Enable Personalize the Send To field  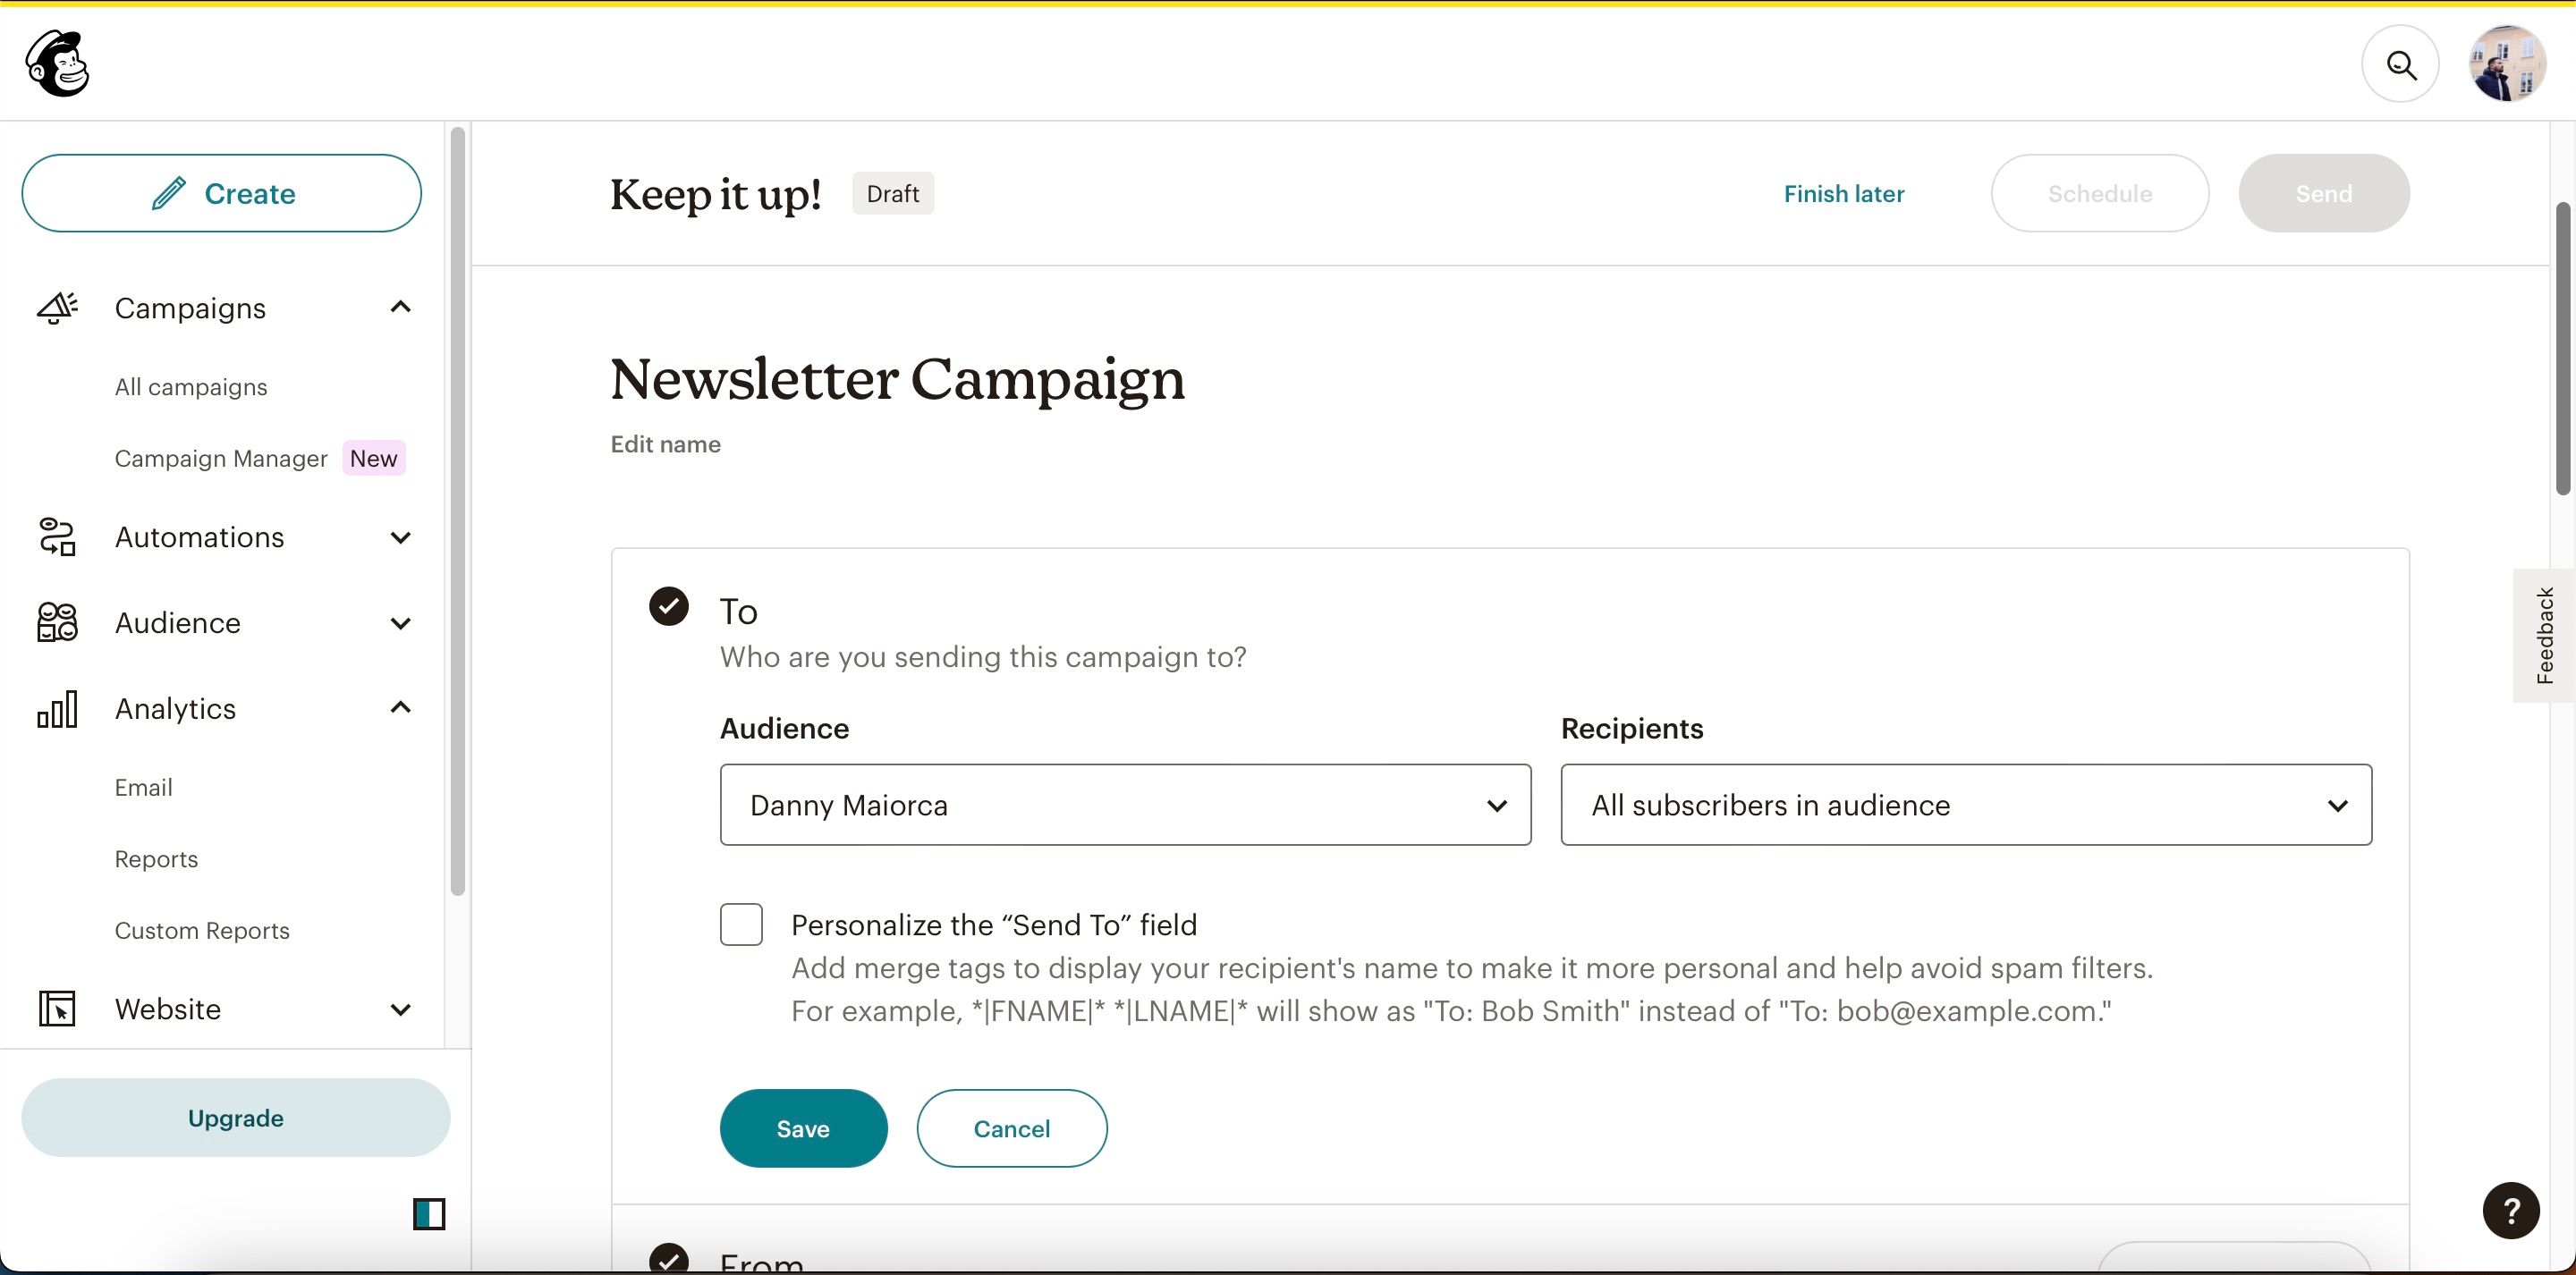coord(740,924)
